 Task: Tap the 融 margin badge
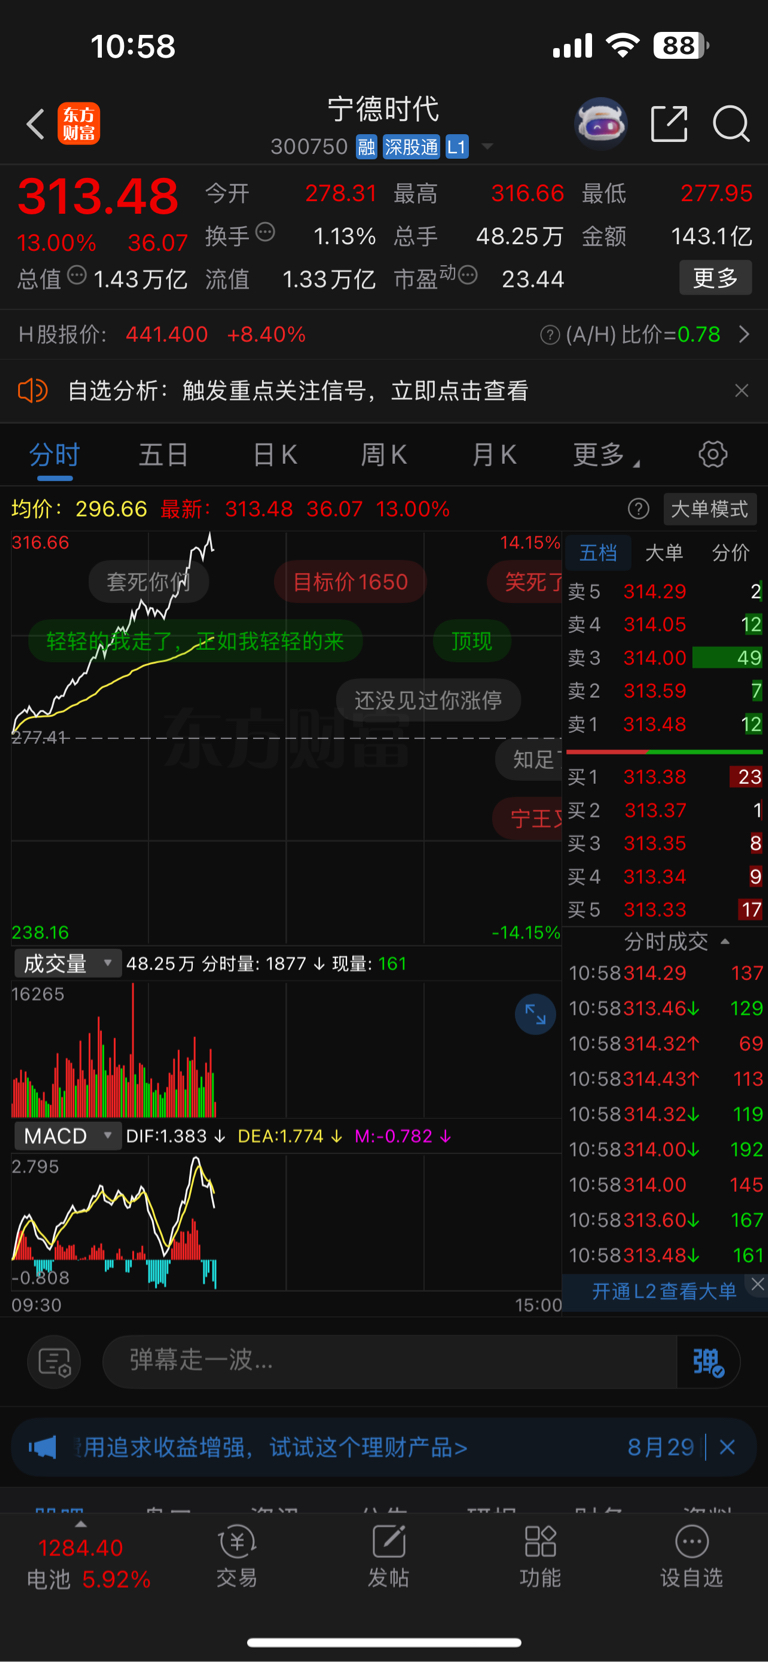pos(366,147)
